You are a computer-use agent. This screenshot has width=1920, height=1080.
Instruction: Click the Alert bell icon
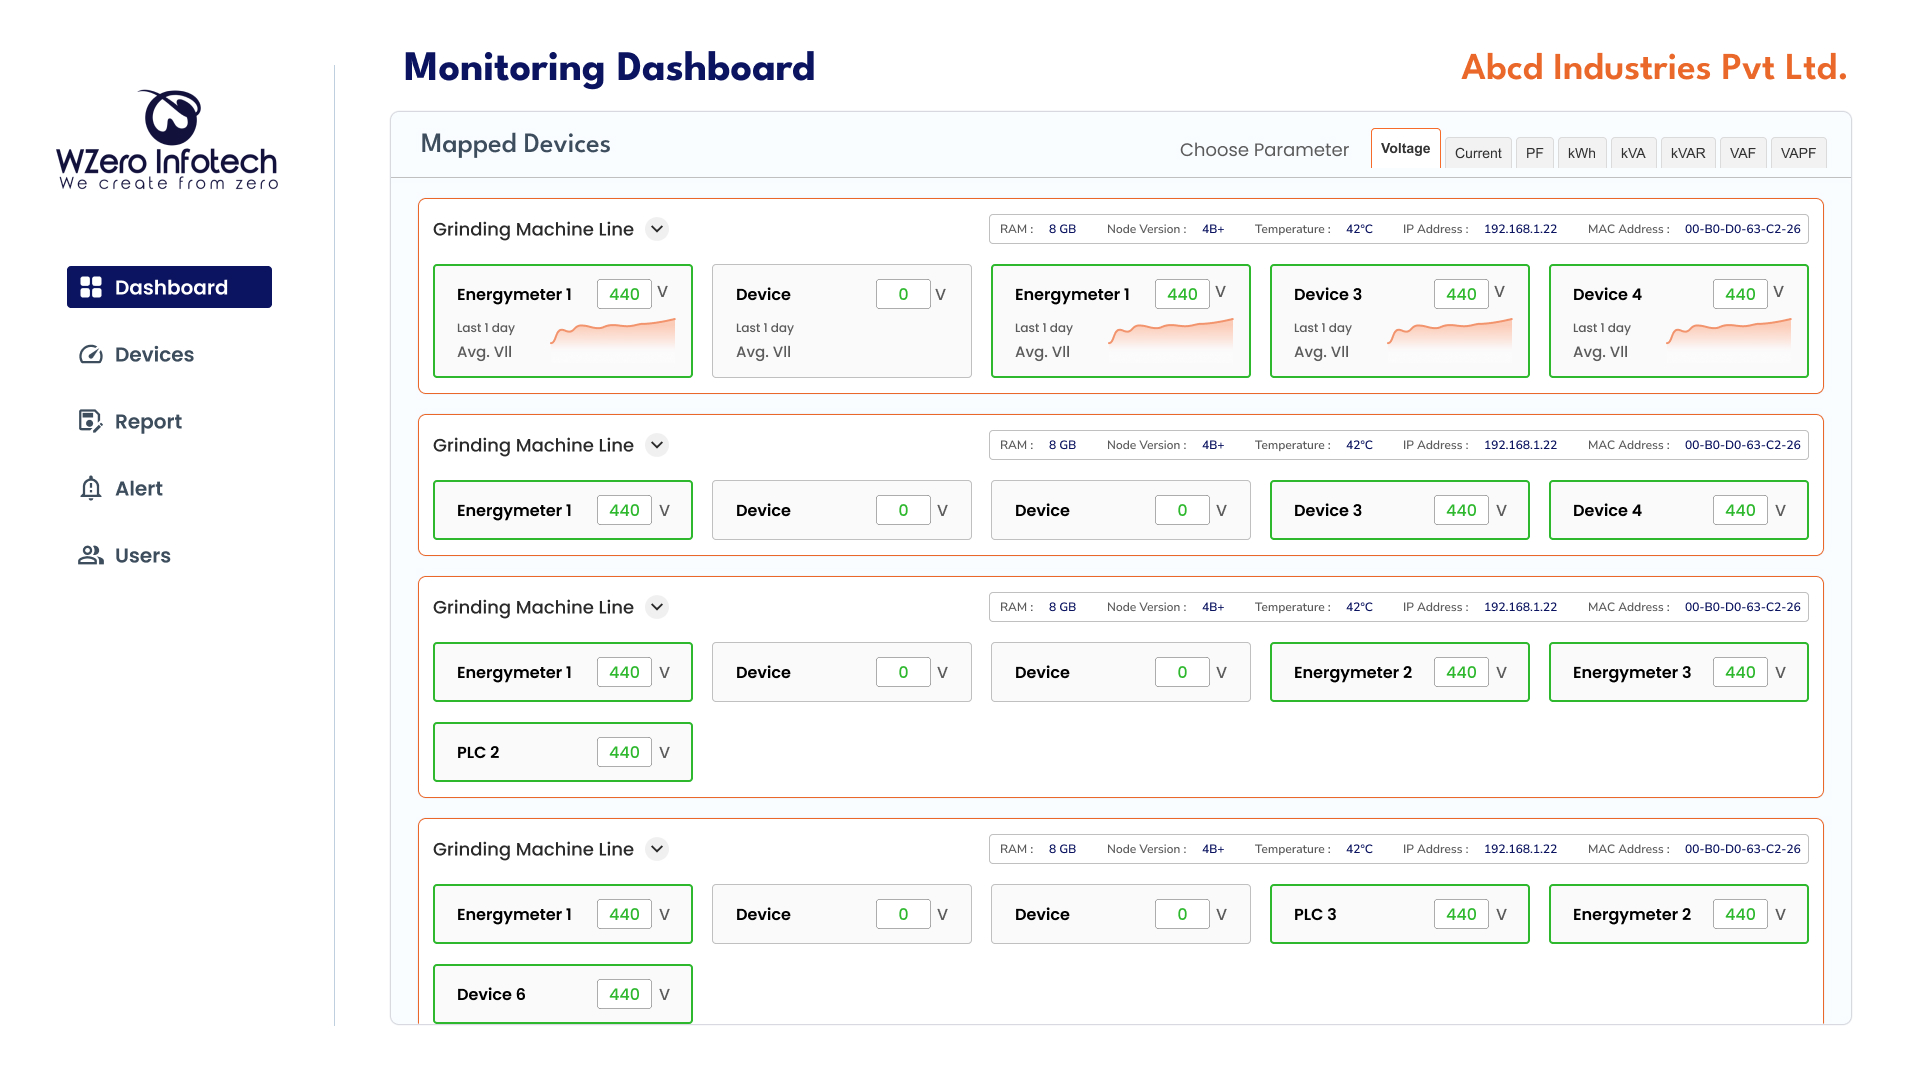click(x=91, y=488)
